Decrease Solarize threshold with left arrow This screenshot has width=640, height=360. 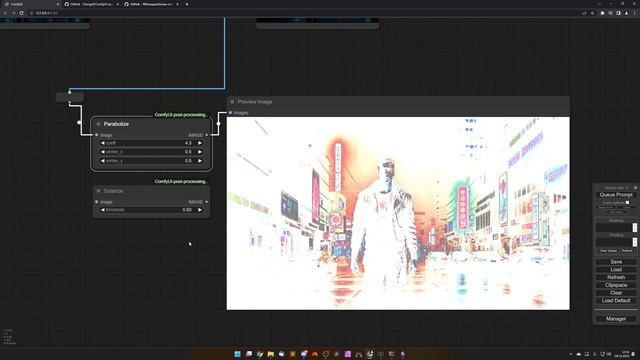point(102,210)
